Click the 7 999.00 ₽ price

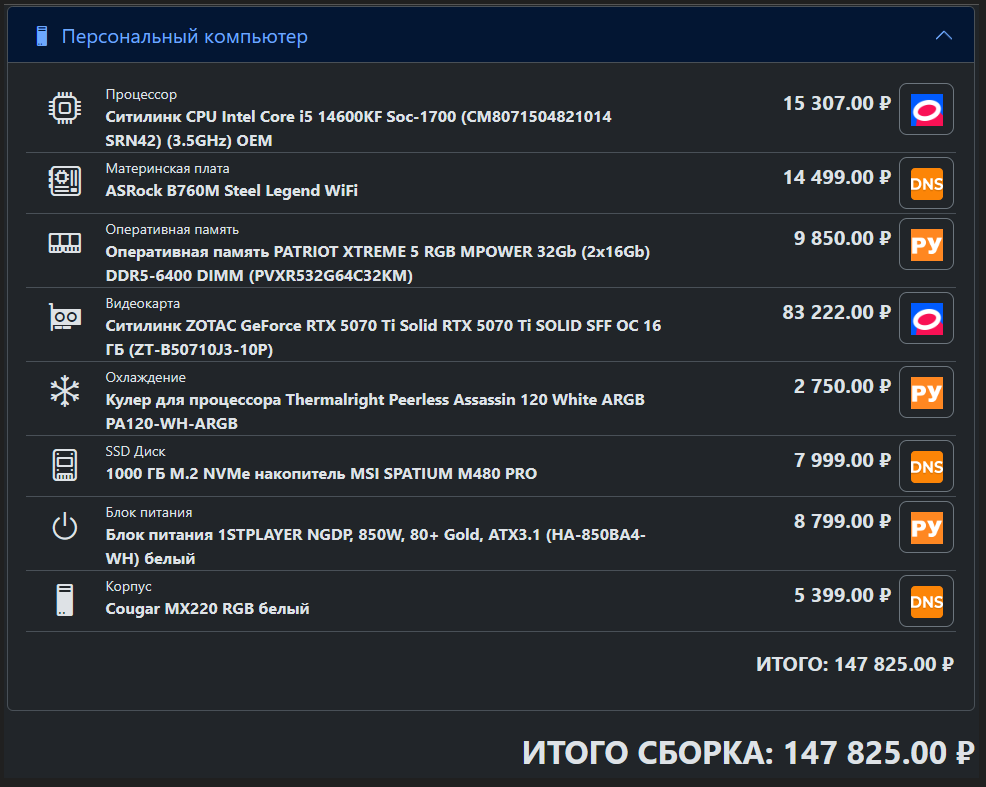pyautogui.click(x=842, y=460)
